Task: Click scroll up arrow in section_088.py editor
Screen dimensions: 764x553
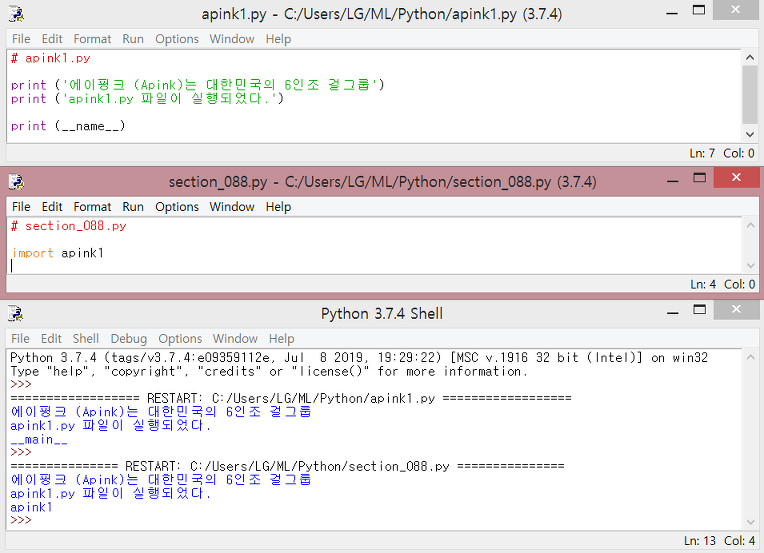Action: 750,225
